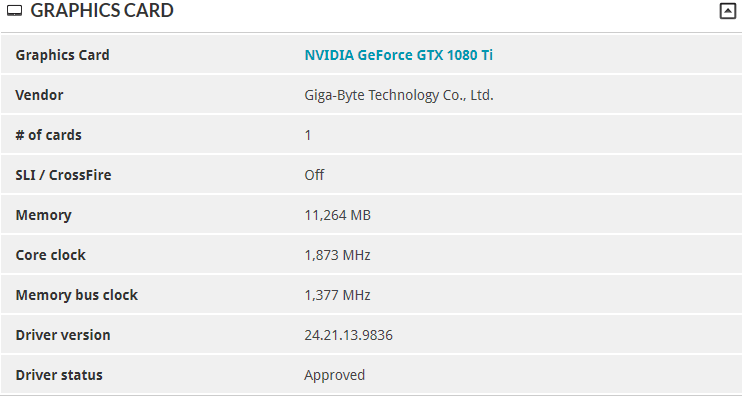Click the Approved driver status value
The width and height of the screenshot is (742, 397).
pos(335,375)
